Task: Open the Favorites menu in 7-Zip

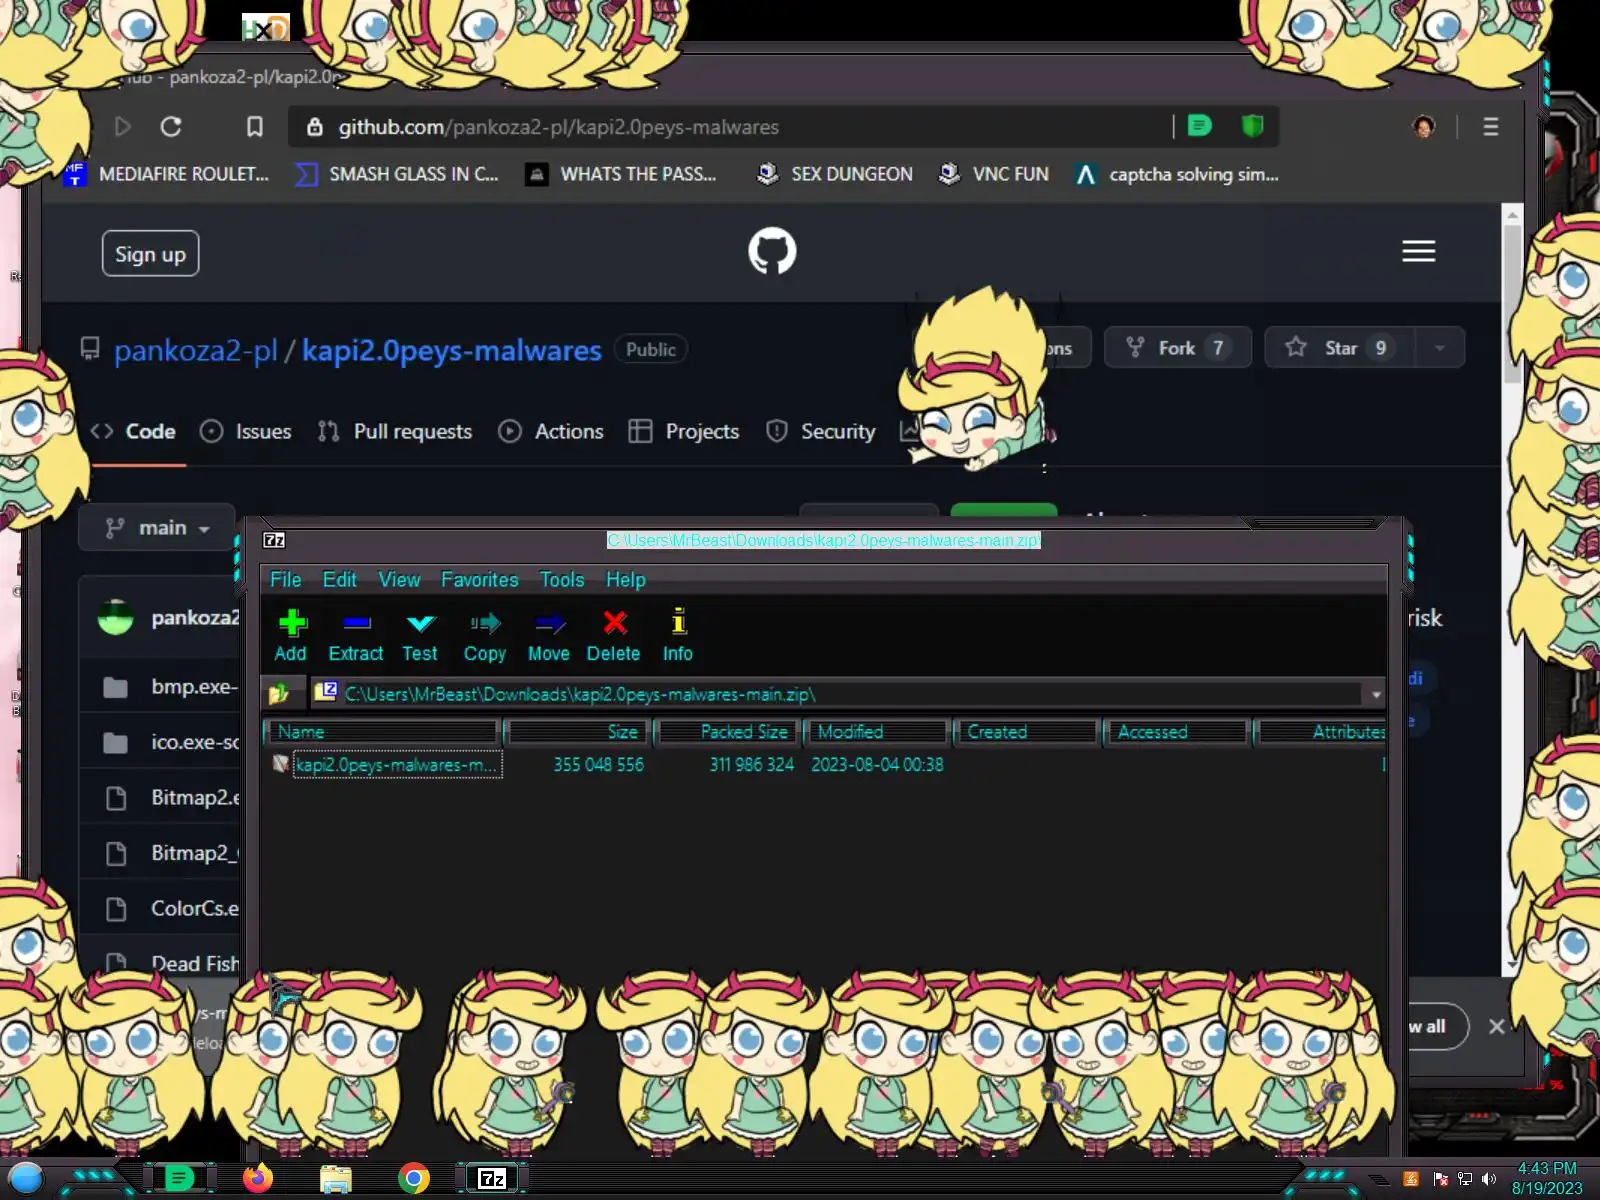Action: pos(480,580)
